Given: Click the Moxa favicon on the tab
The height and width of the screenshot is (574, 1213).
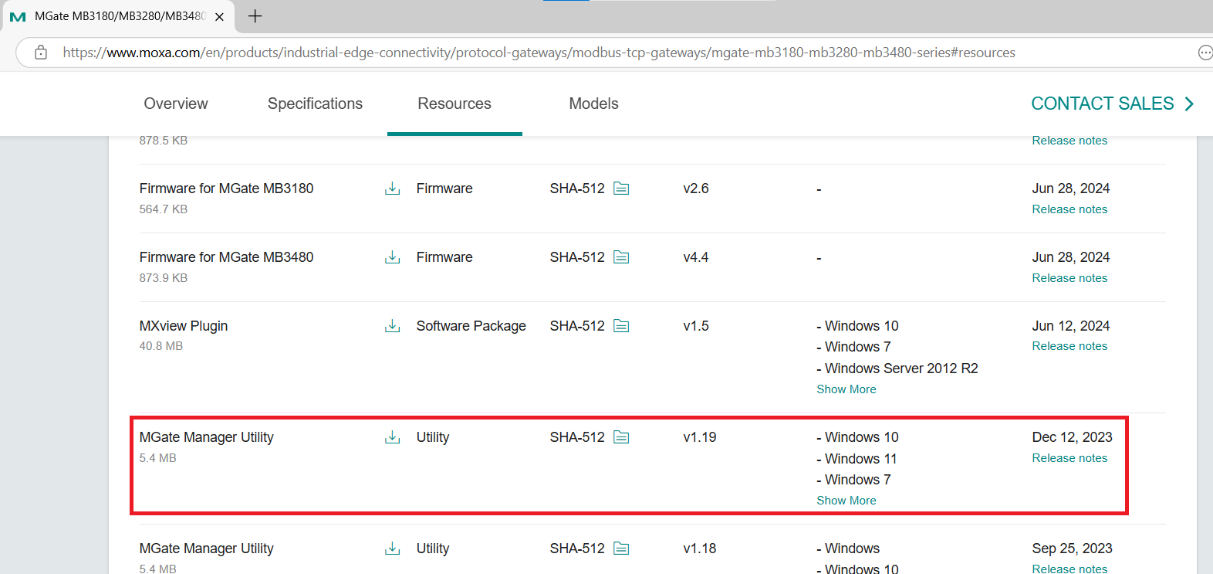Looking at the screenshot, I should 17,17.
